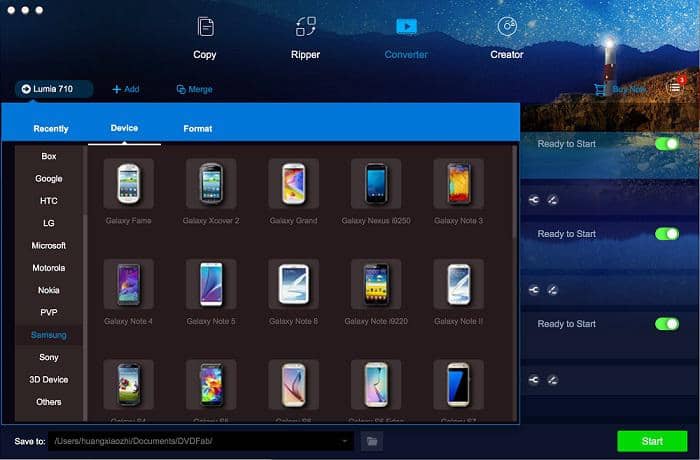Click the Merge button

194,89
